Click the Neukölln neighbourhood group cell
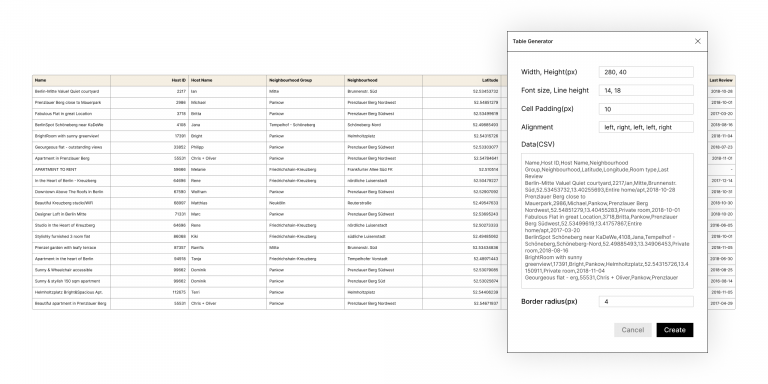Viewport: 768px width, 384px height. pyautogui.click(x=306, y=203)
